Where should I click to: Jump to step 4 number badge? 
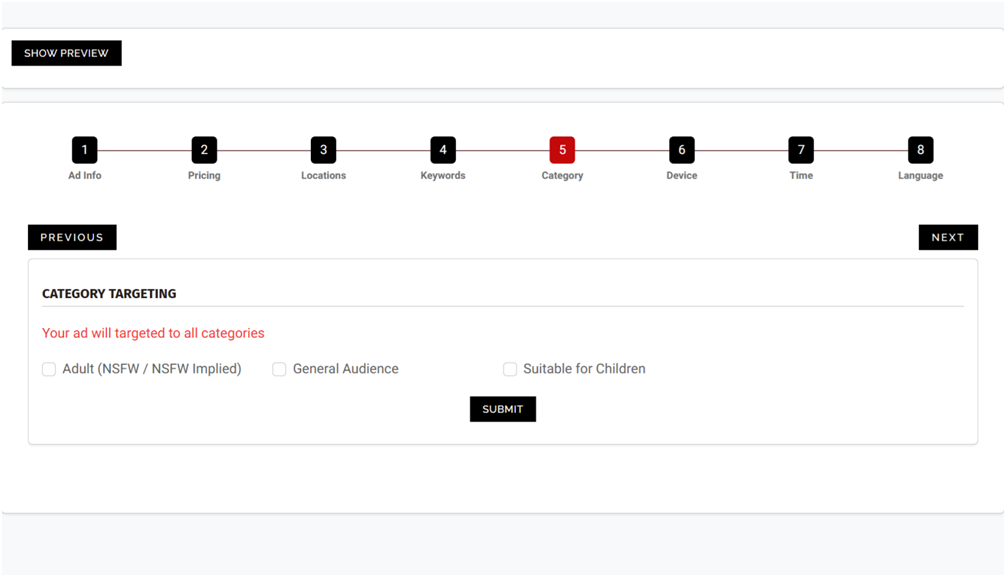(x=443, y=150)
